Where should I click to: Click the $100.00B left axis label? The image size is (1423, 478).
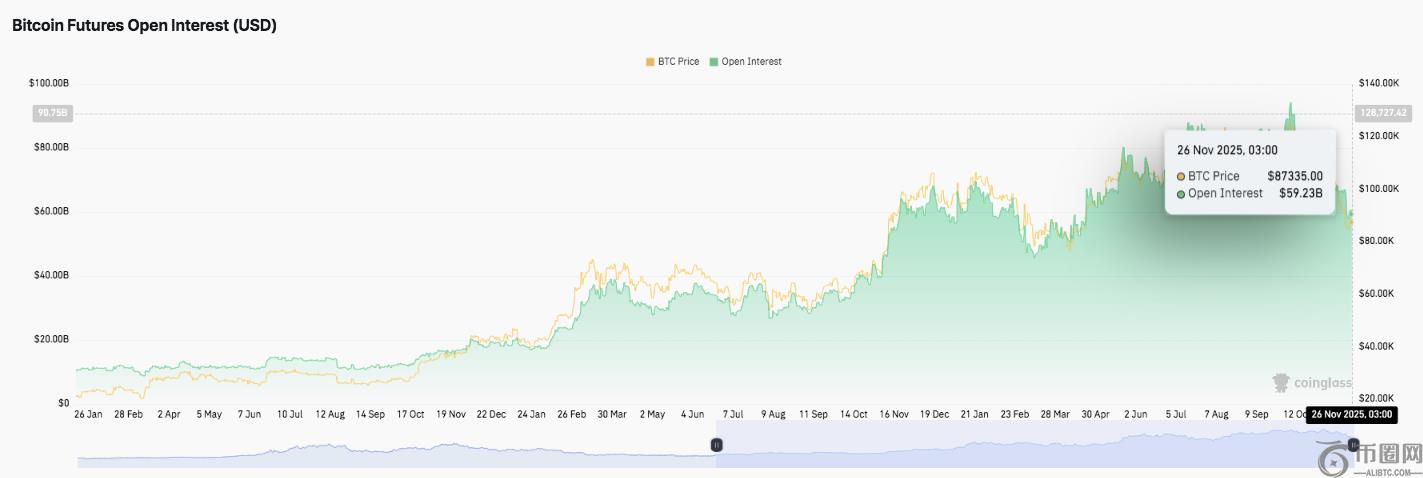tap(49, 83)
